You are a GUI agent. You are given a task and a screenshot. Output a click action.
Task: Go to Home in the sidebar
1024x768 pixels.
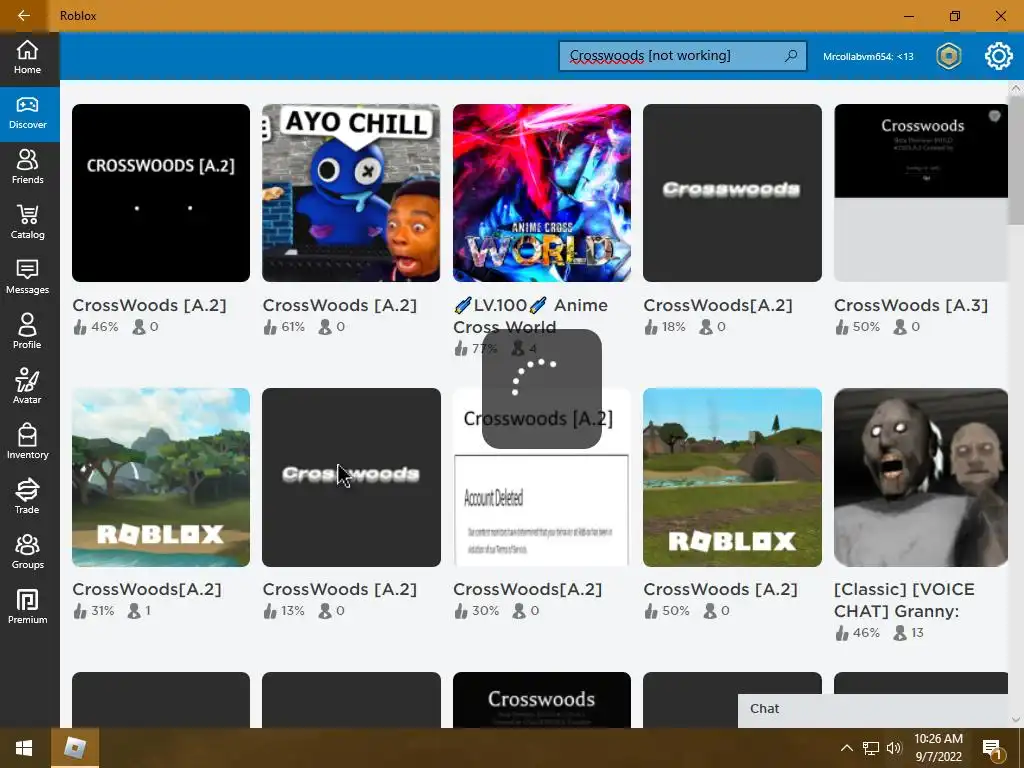27,57
